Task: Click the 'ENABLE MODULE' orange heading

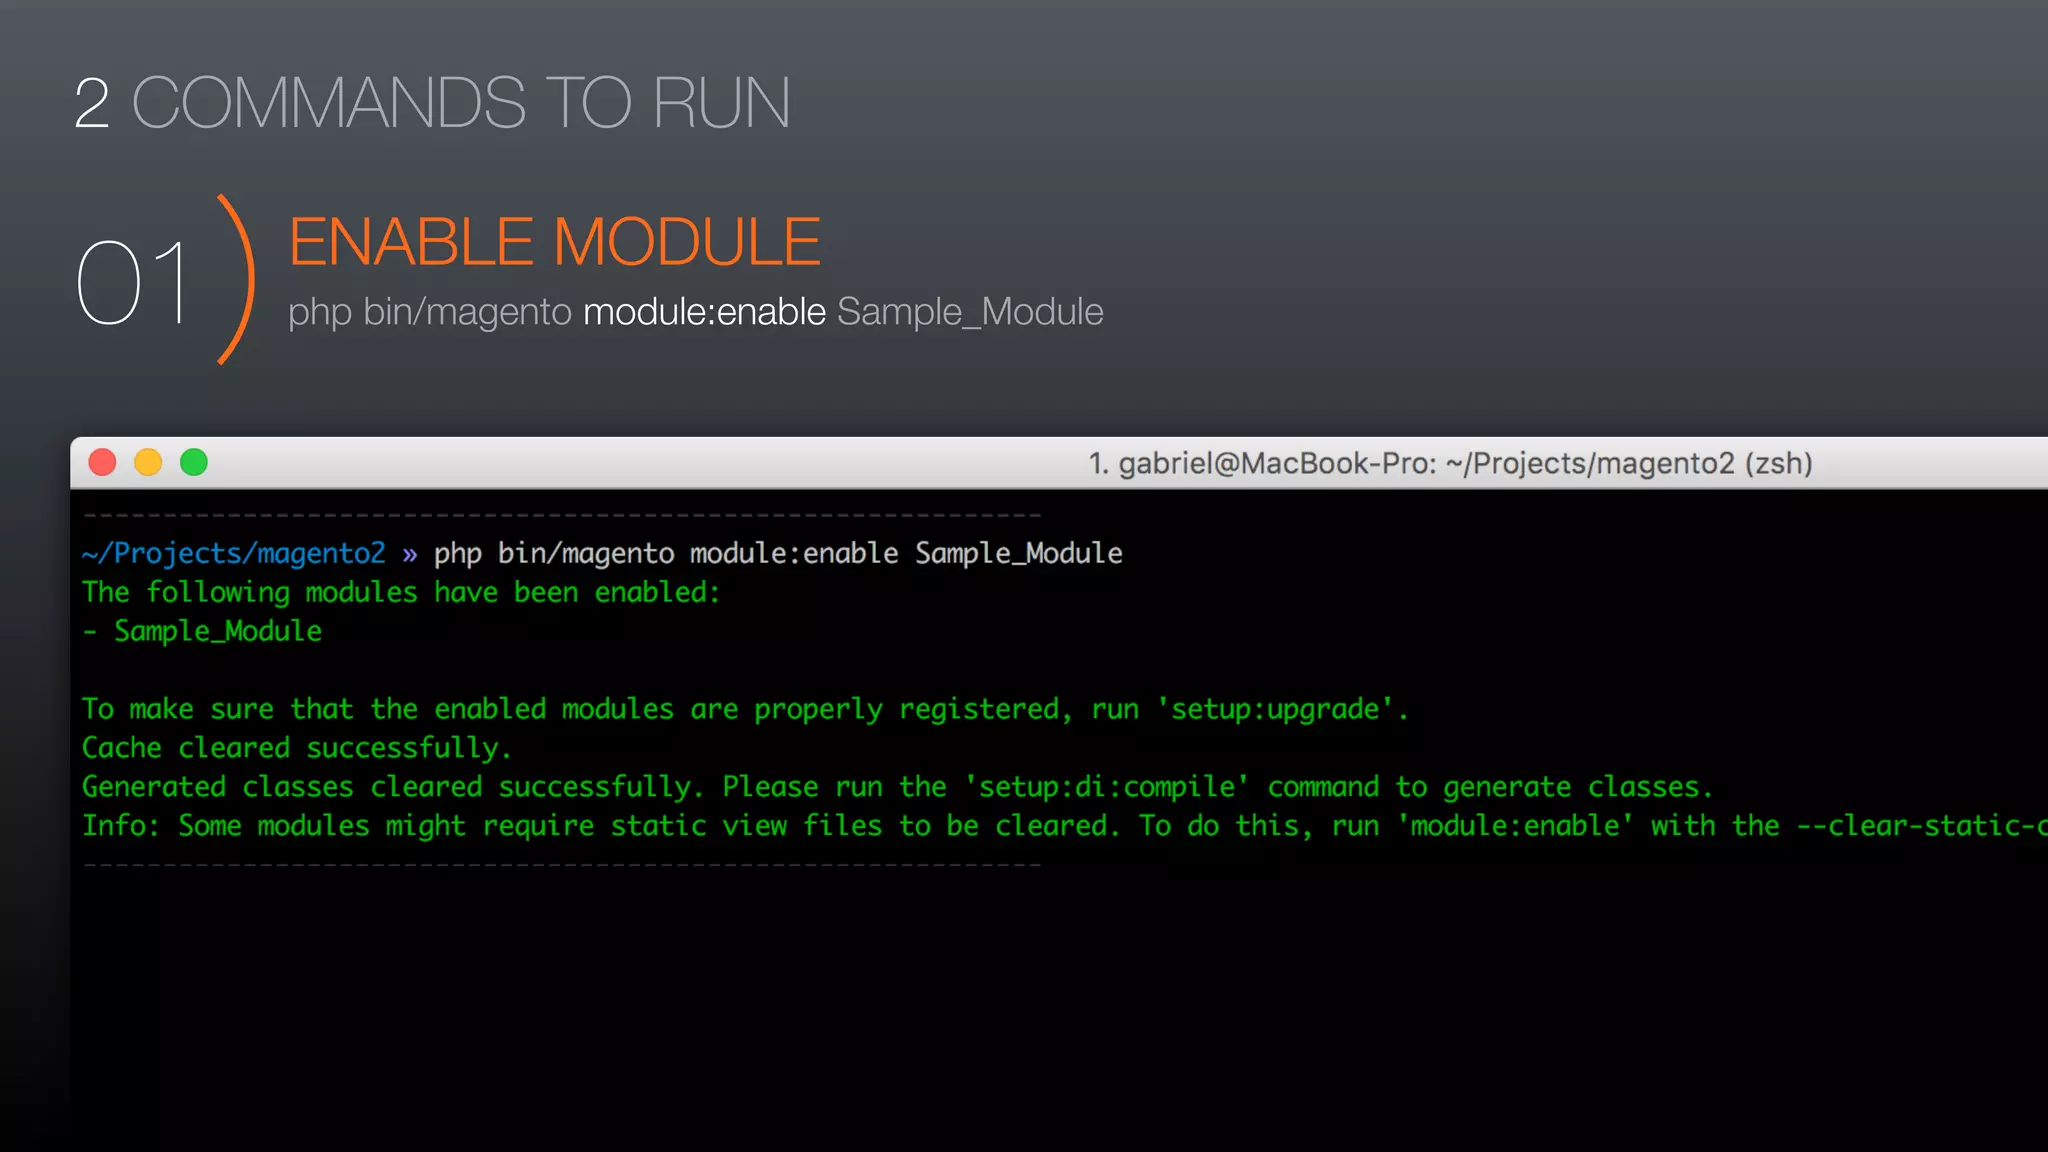Action: point(555,242)
